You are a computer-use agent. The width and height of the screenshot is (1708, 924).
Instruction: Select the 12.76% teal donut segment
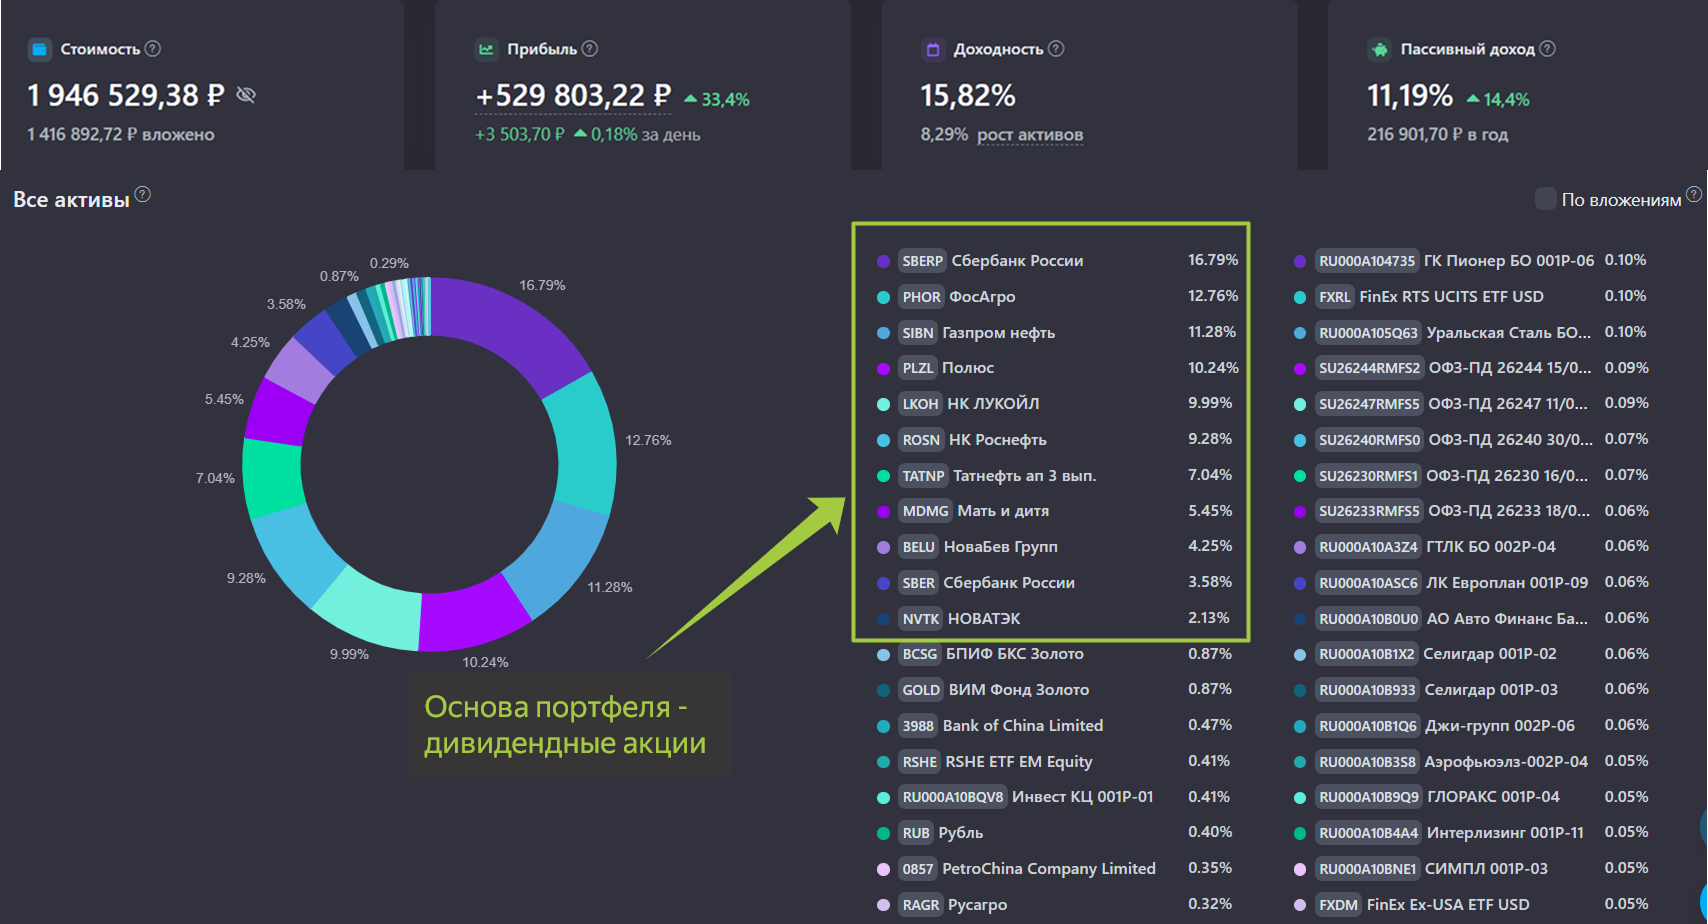point(584,444)
